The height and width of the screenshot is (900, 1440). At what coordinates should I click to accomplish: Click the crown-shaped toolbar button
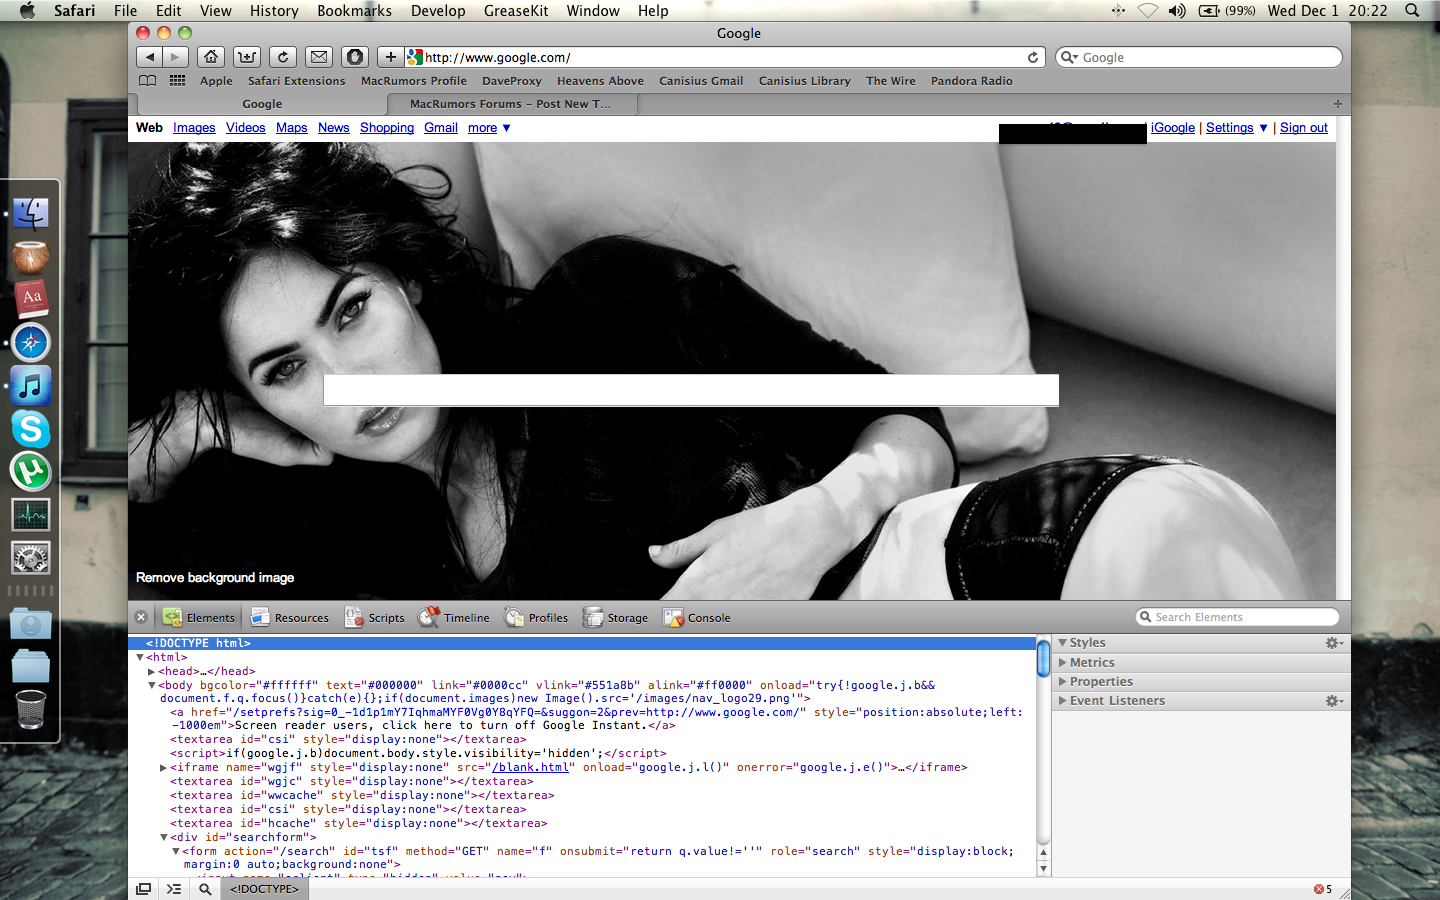[247, 57]
